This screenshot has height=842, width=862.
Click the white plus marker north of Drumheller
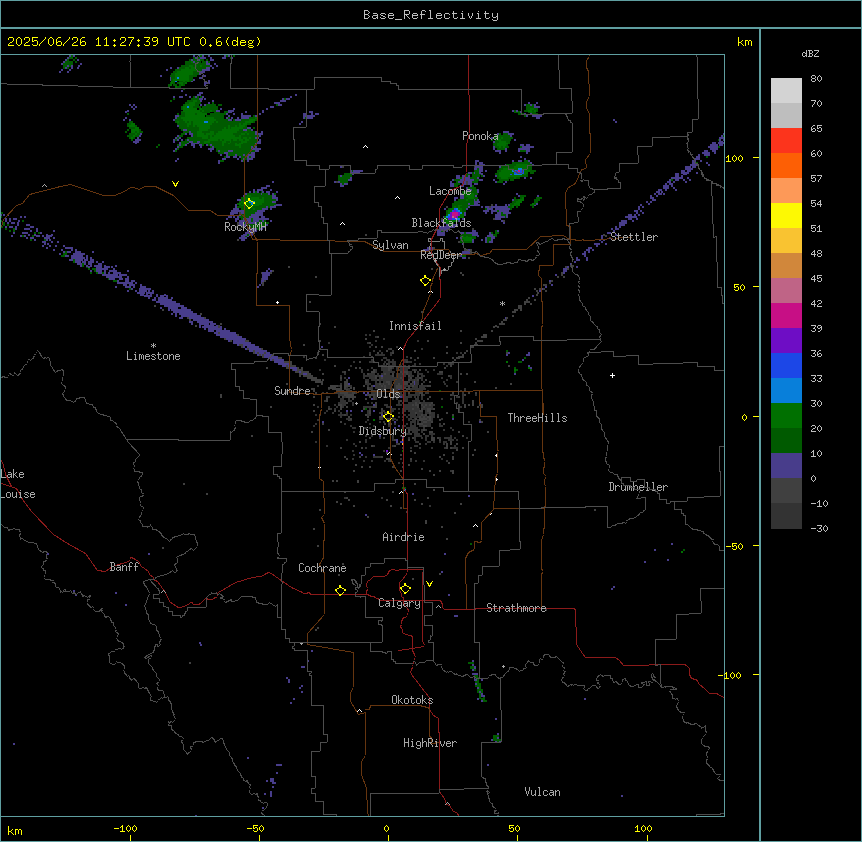[x=612, y=375]
